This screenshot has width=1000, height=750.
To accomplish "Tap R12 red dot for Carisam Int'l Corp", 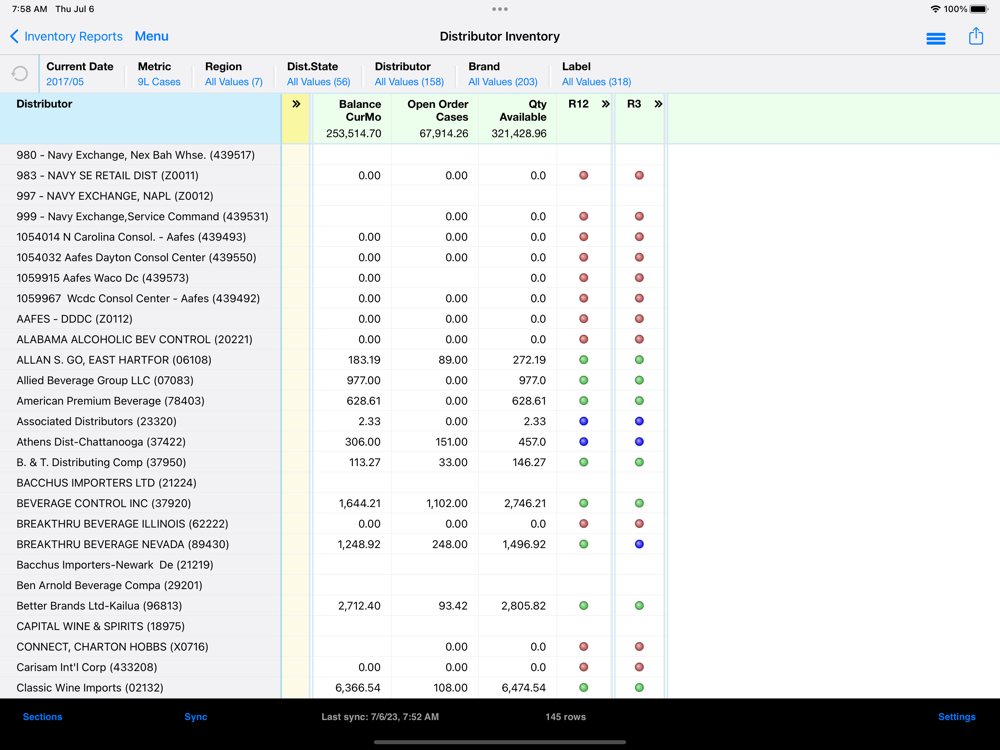I will (584, 667).
